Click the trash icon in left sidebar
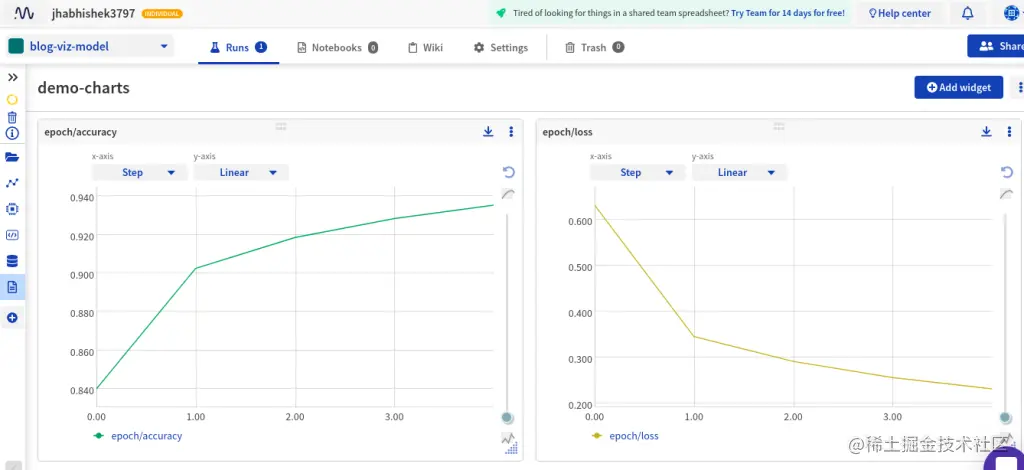 12,118
